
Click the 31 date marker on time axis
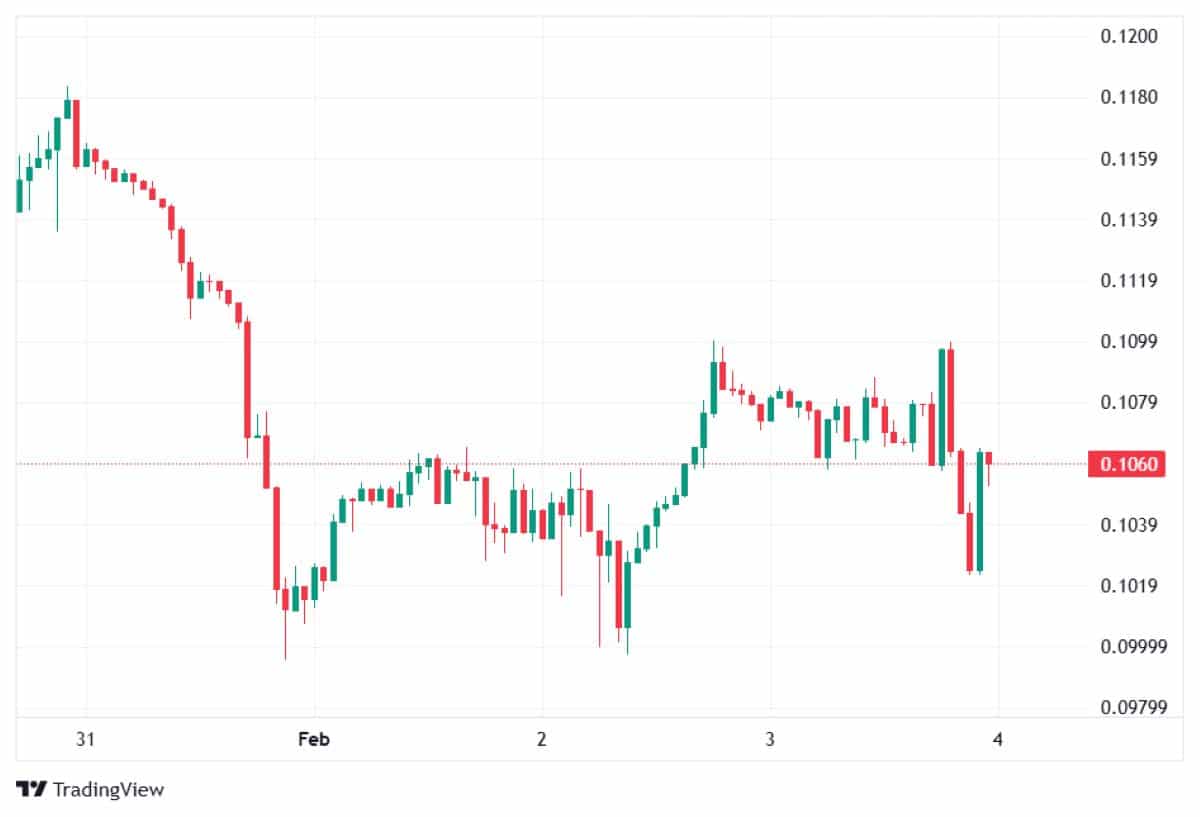85,740
